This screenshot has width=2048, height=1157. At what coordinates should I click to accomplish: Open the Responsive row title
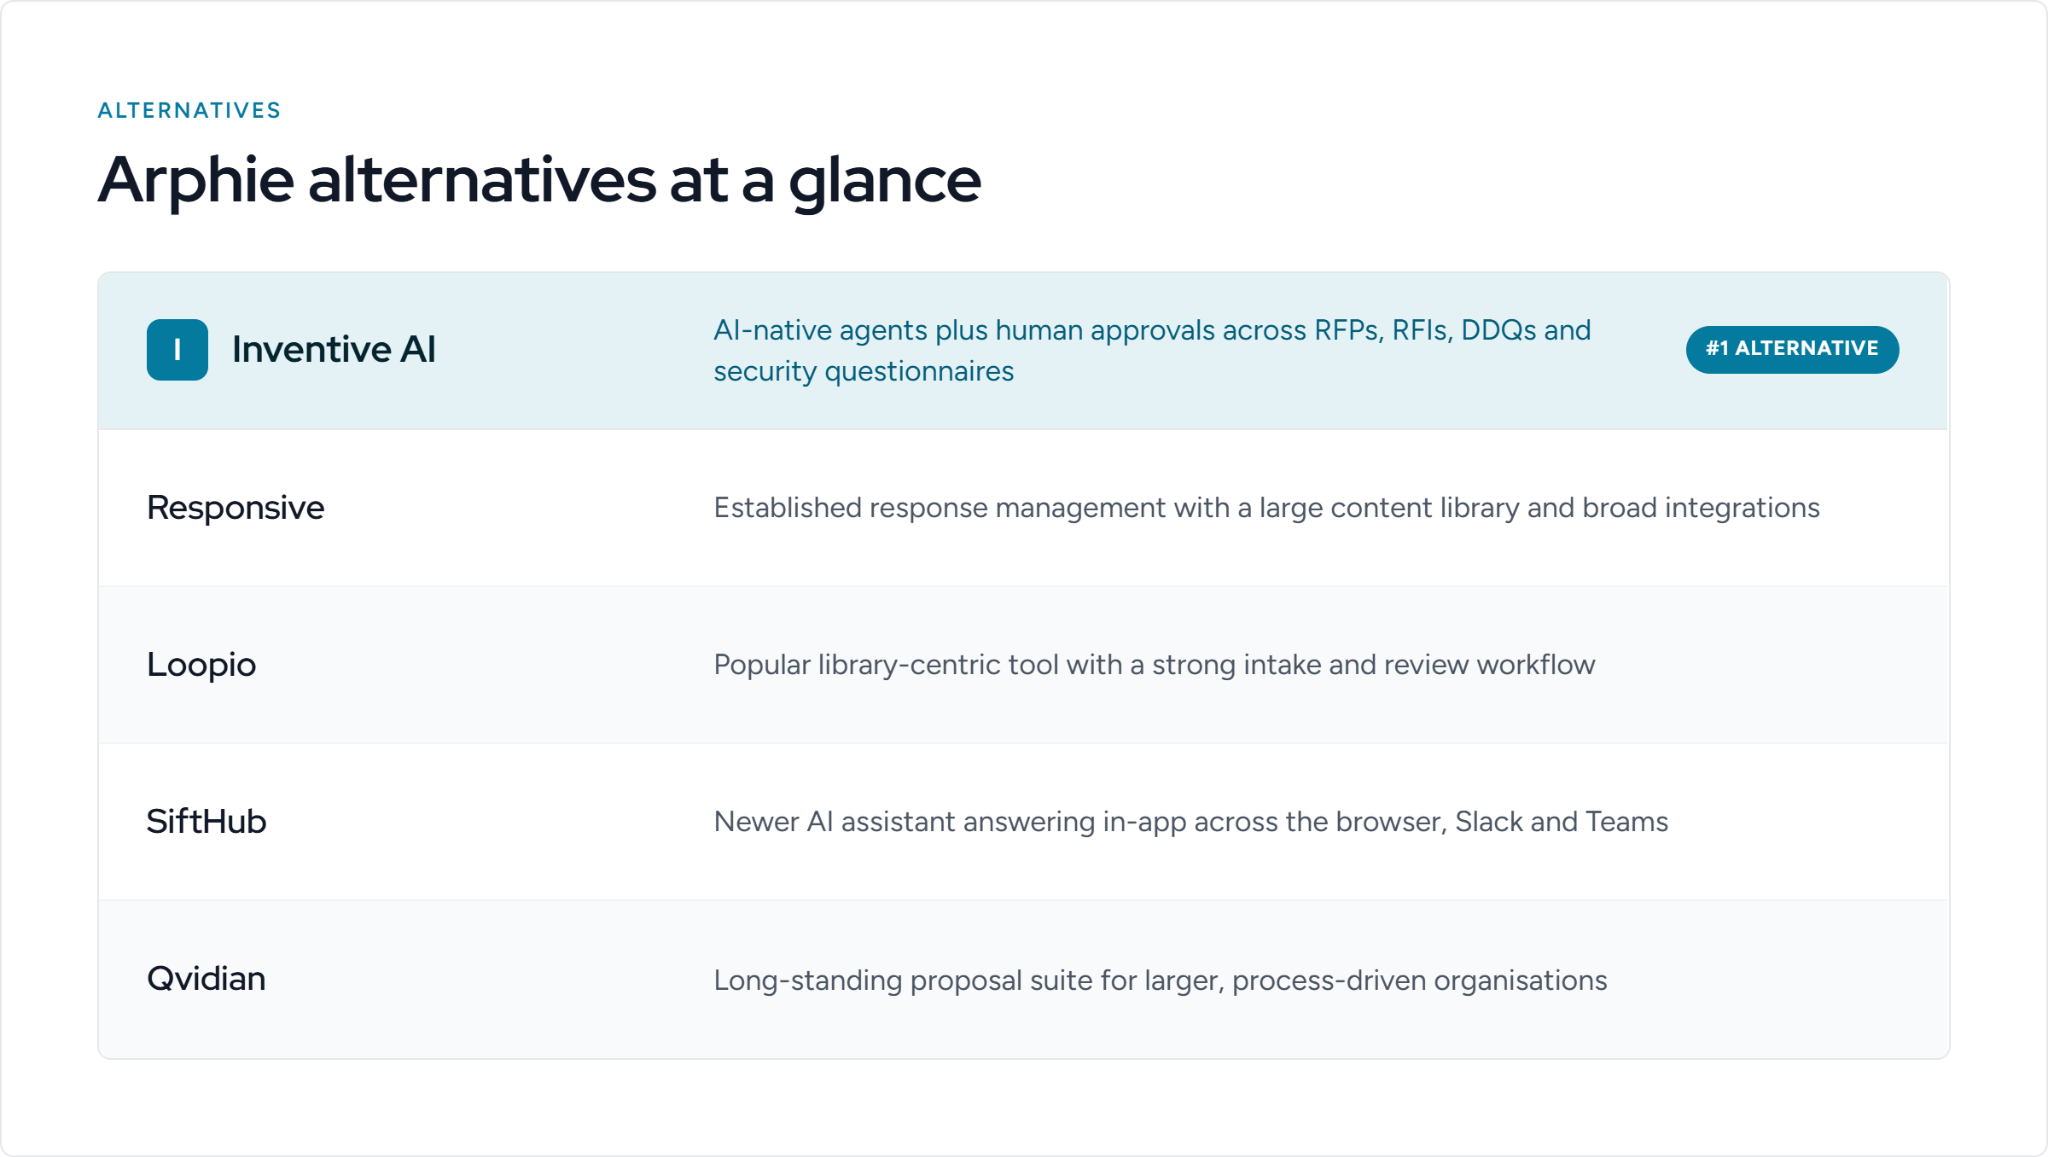(235, 508)
